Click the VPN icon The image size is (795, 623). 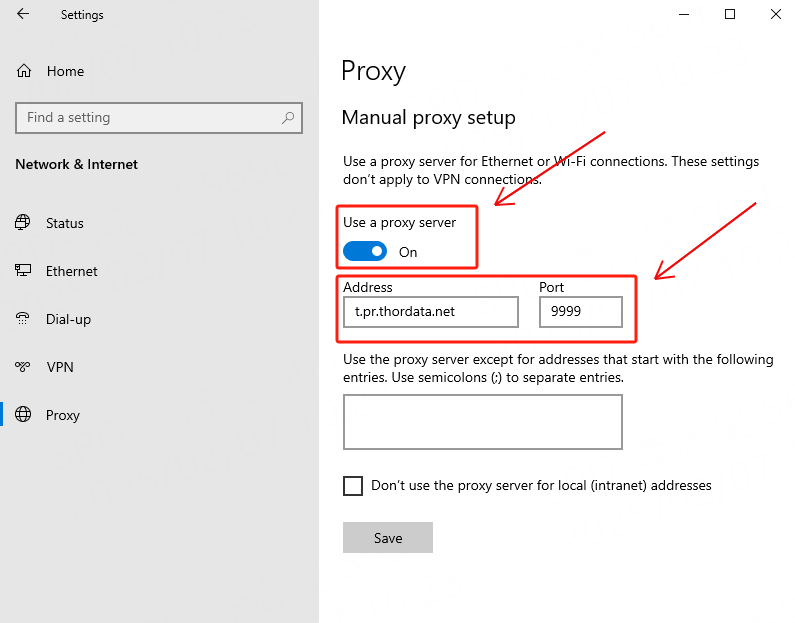point(23,366)
